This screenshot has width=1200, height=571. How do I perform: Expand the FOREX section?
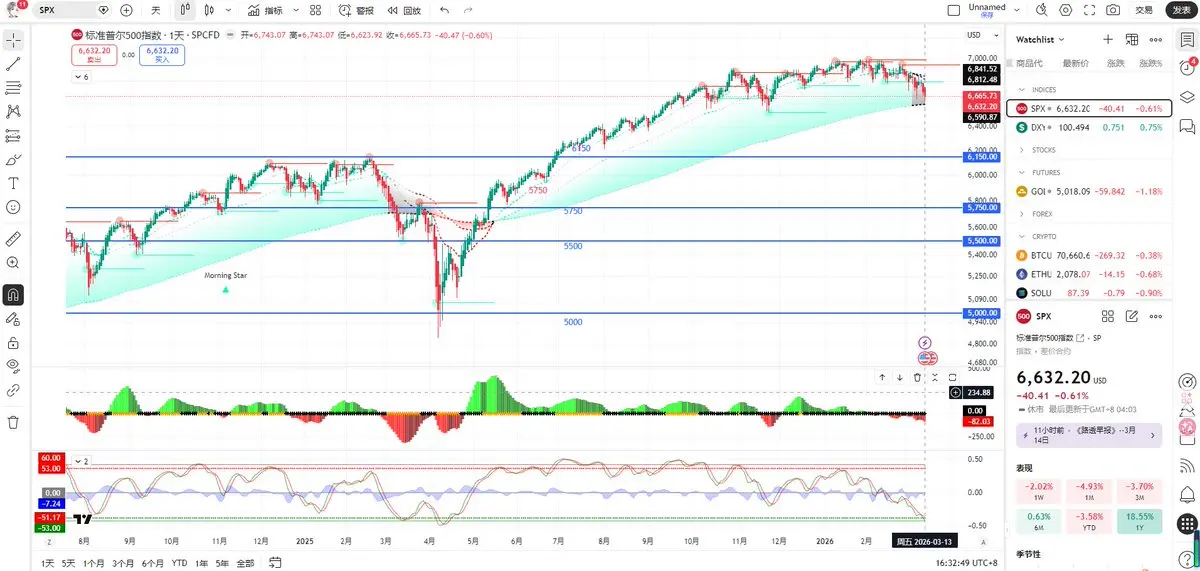click(x=1021, y=214)
